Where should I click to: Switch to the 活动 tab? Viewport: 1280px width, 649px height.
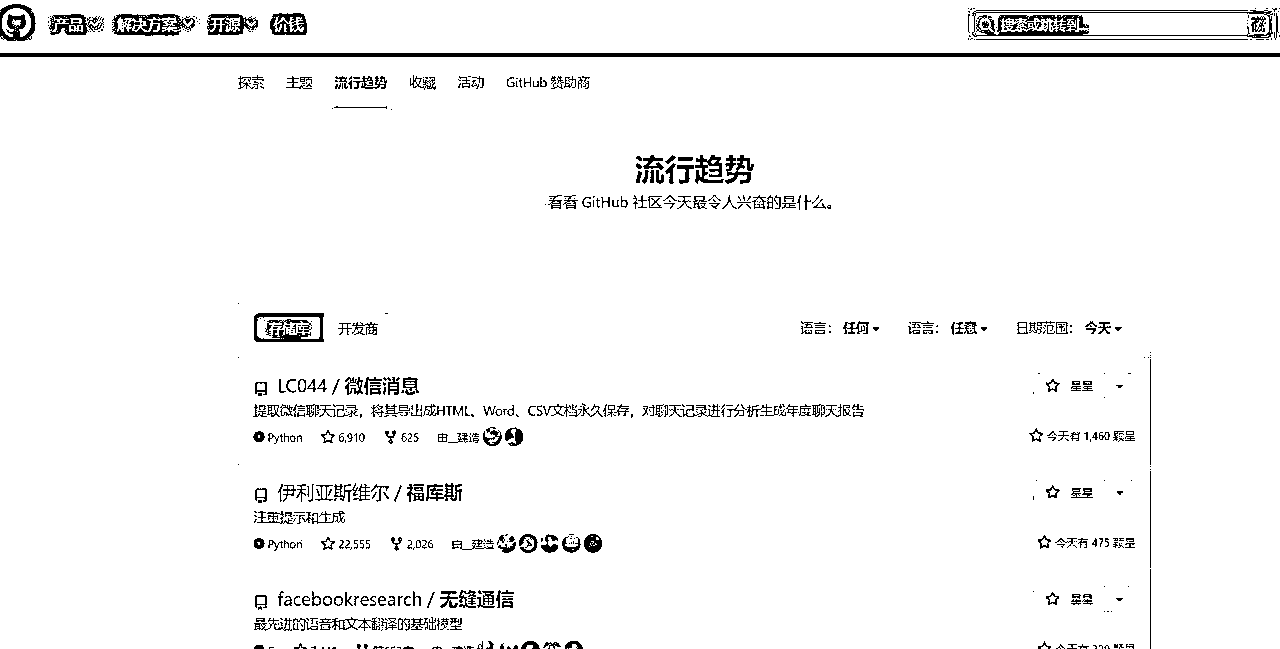point(471,83)
